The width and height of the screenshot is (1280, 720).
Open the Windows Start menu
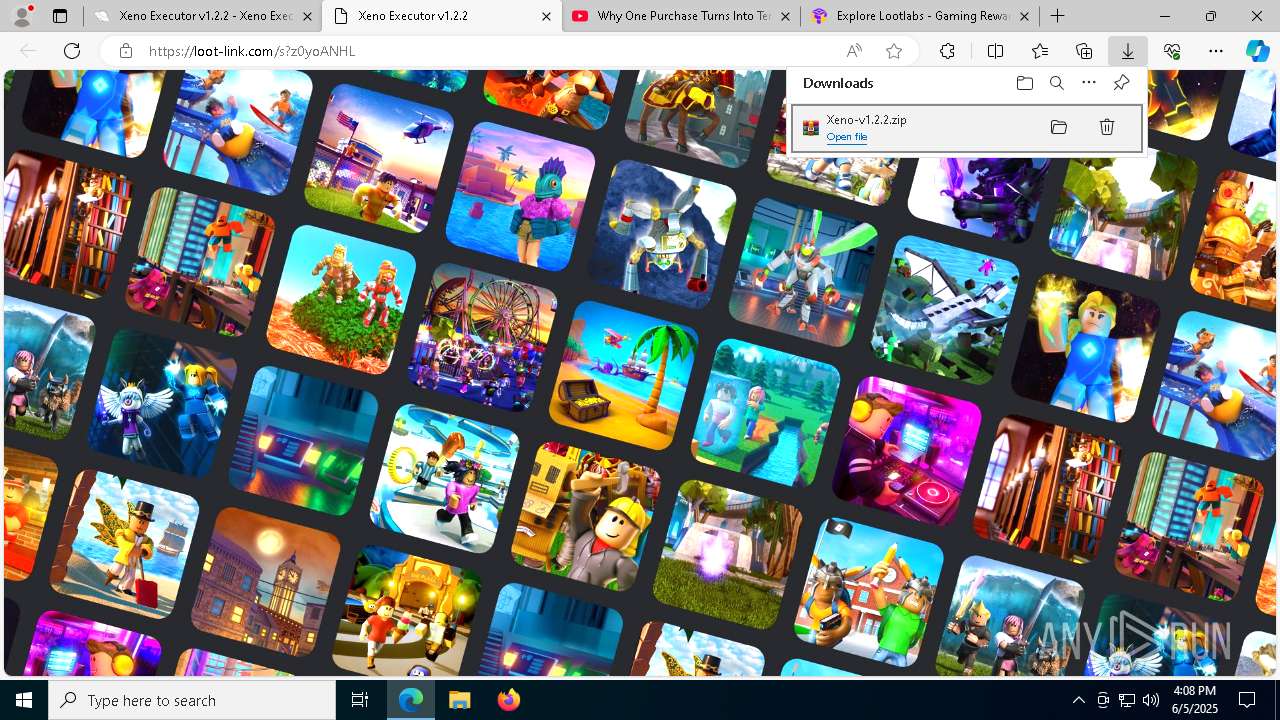pos(24,701)
